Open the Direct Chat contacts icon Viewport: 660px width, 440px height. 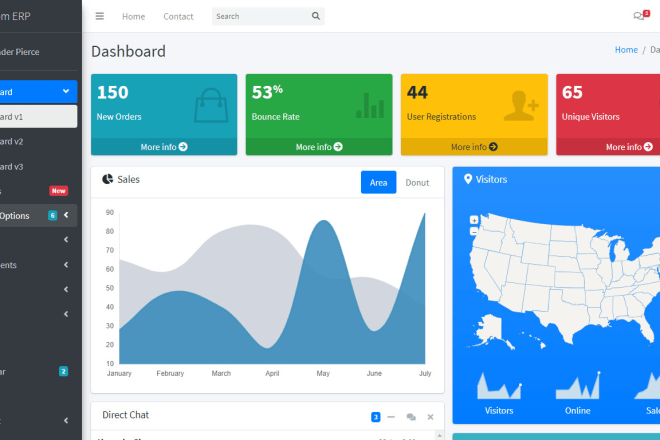click(411, 417)
